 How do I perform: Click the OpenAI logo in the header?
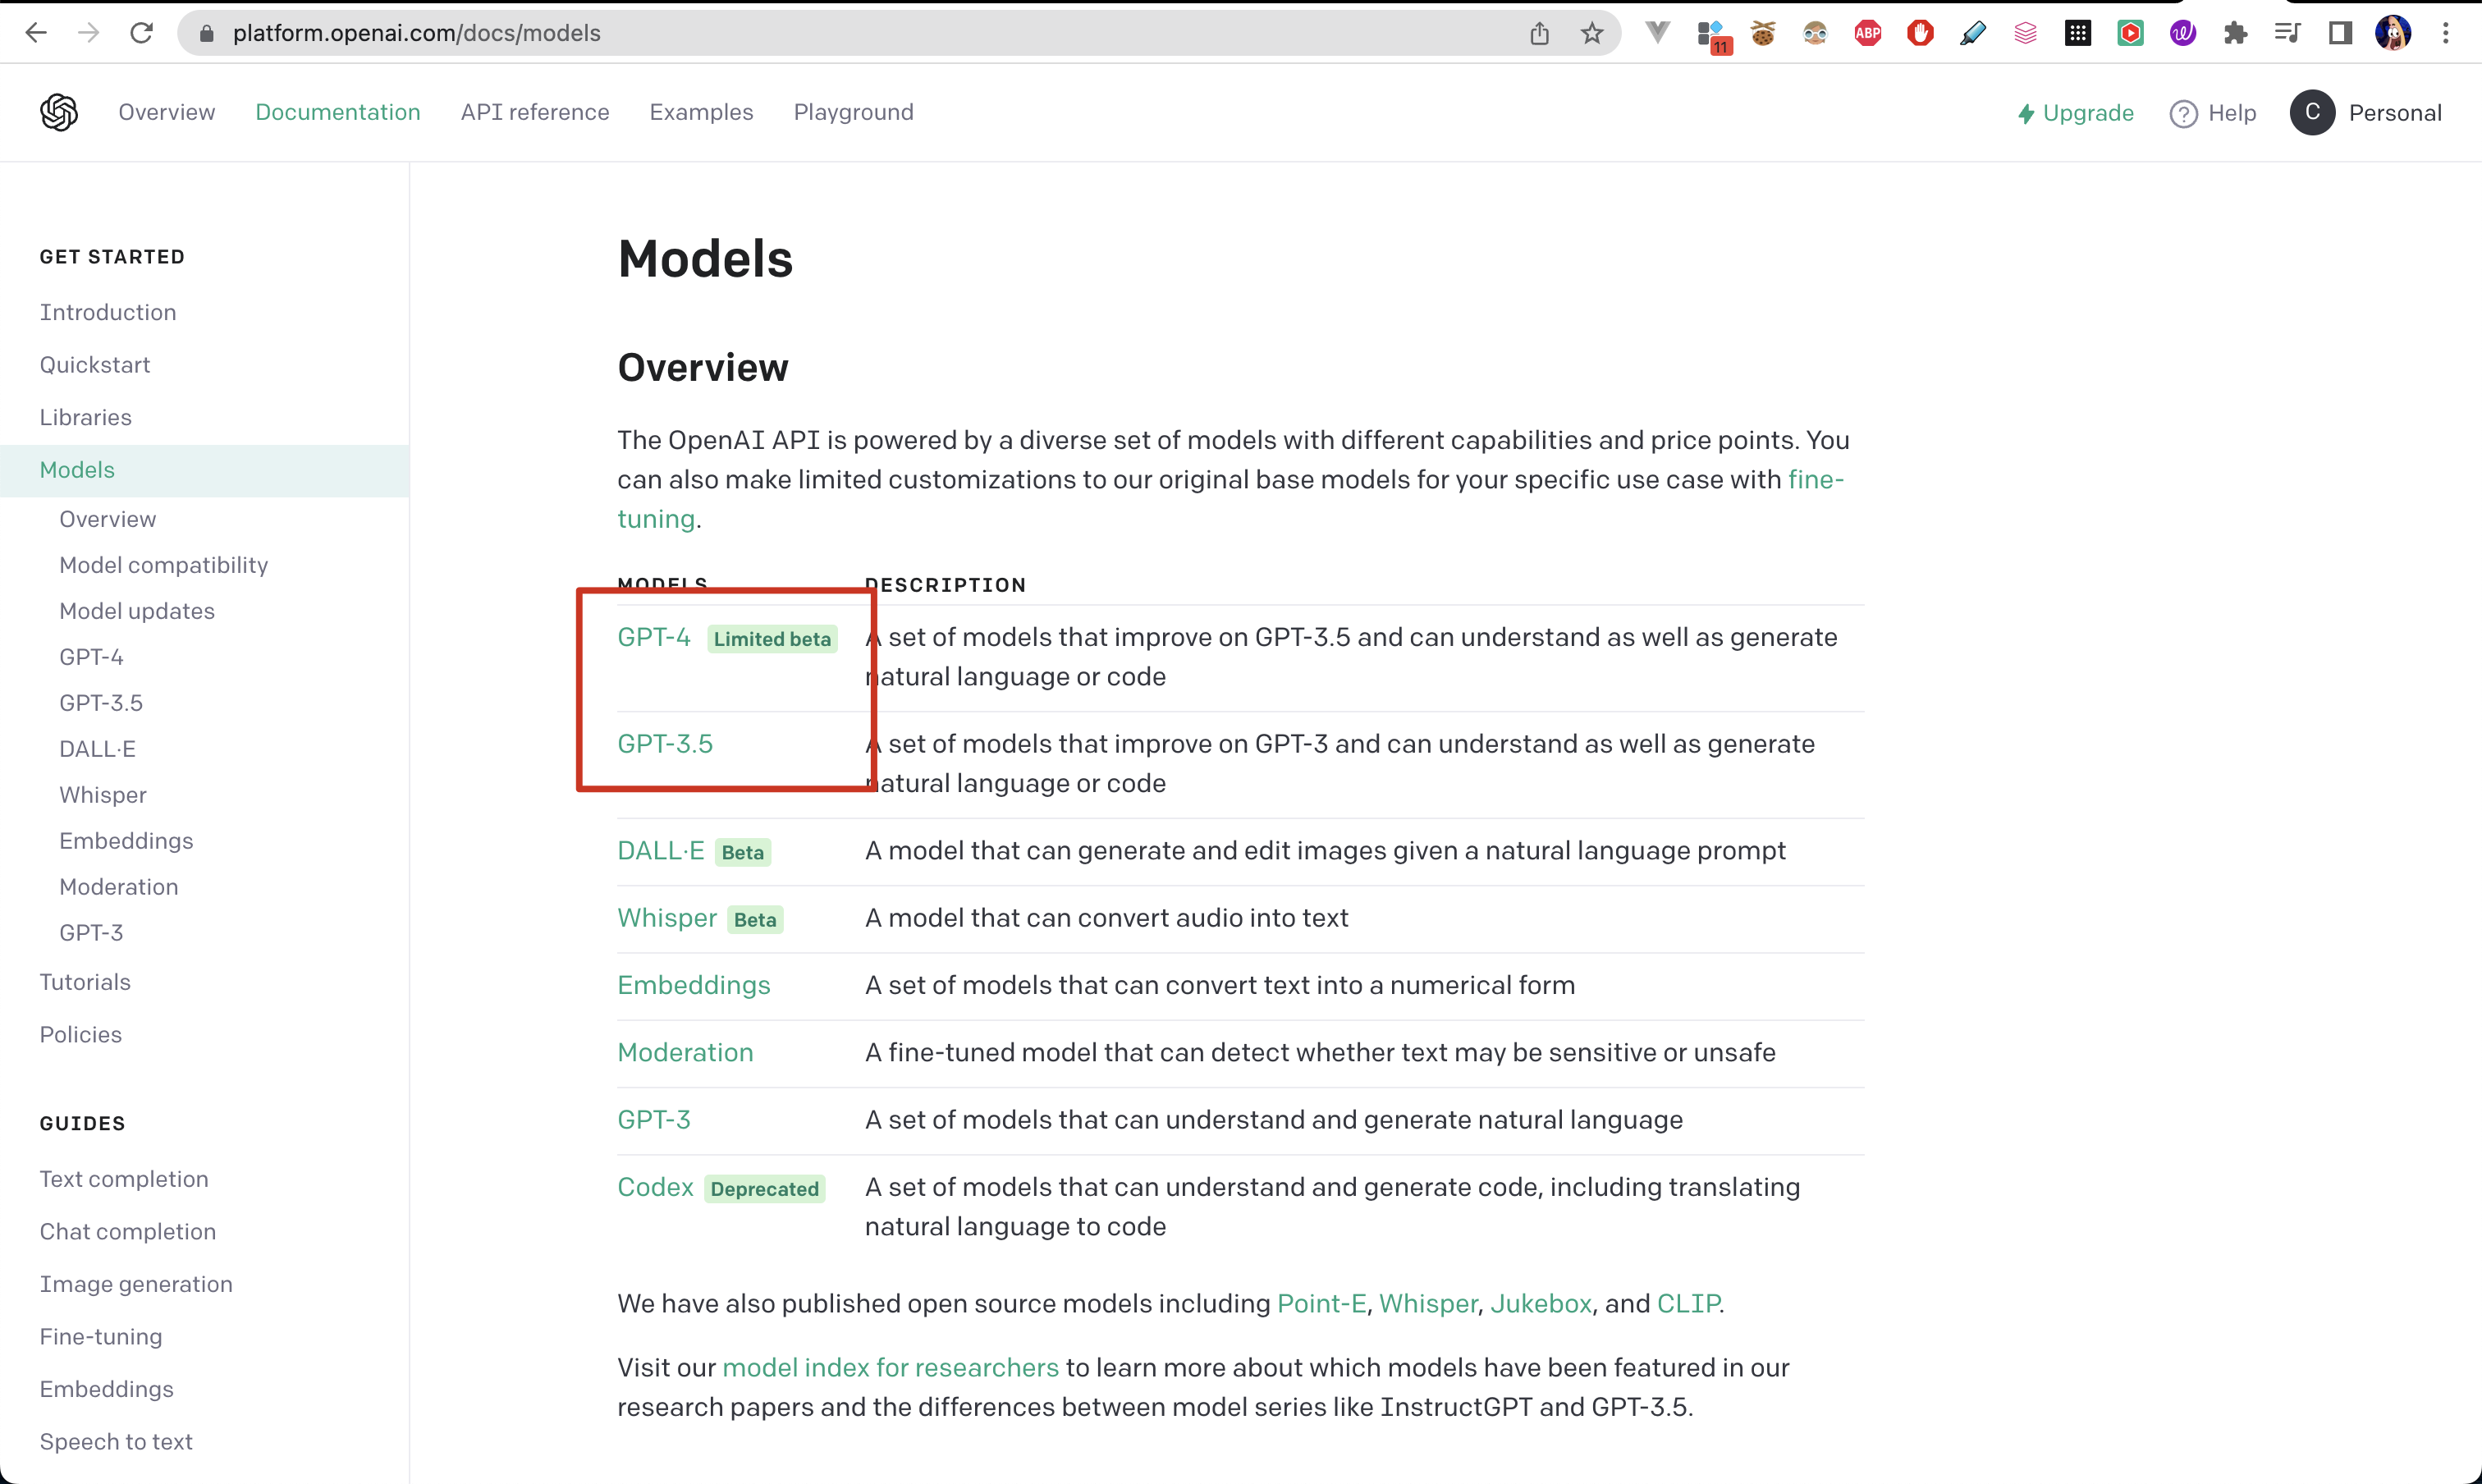click(58, 112)
